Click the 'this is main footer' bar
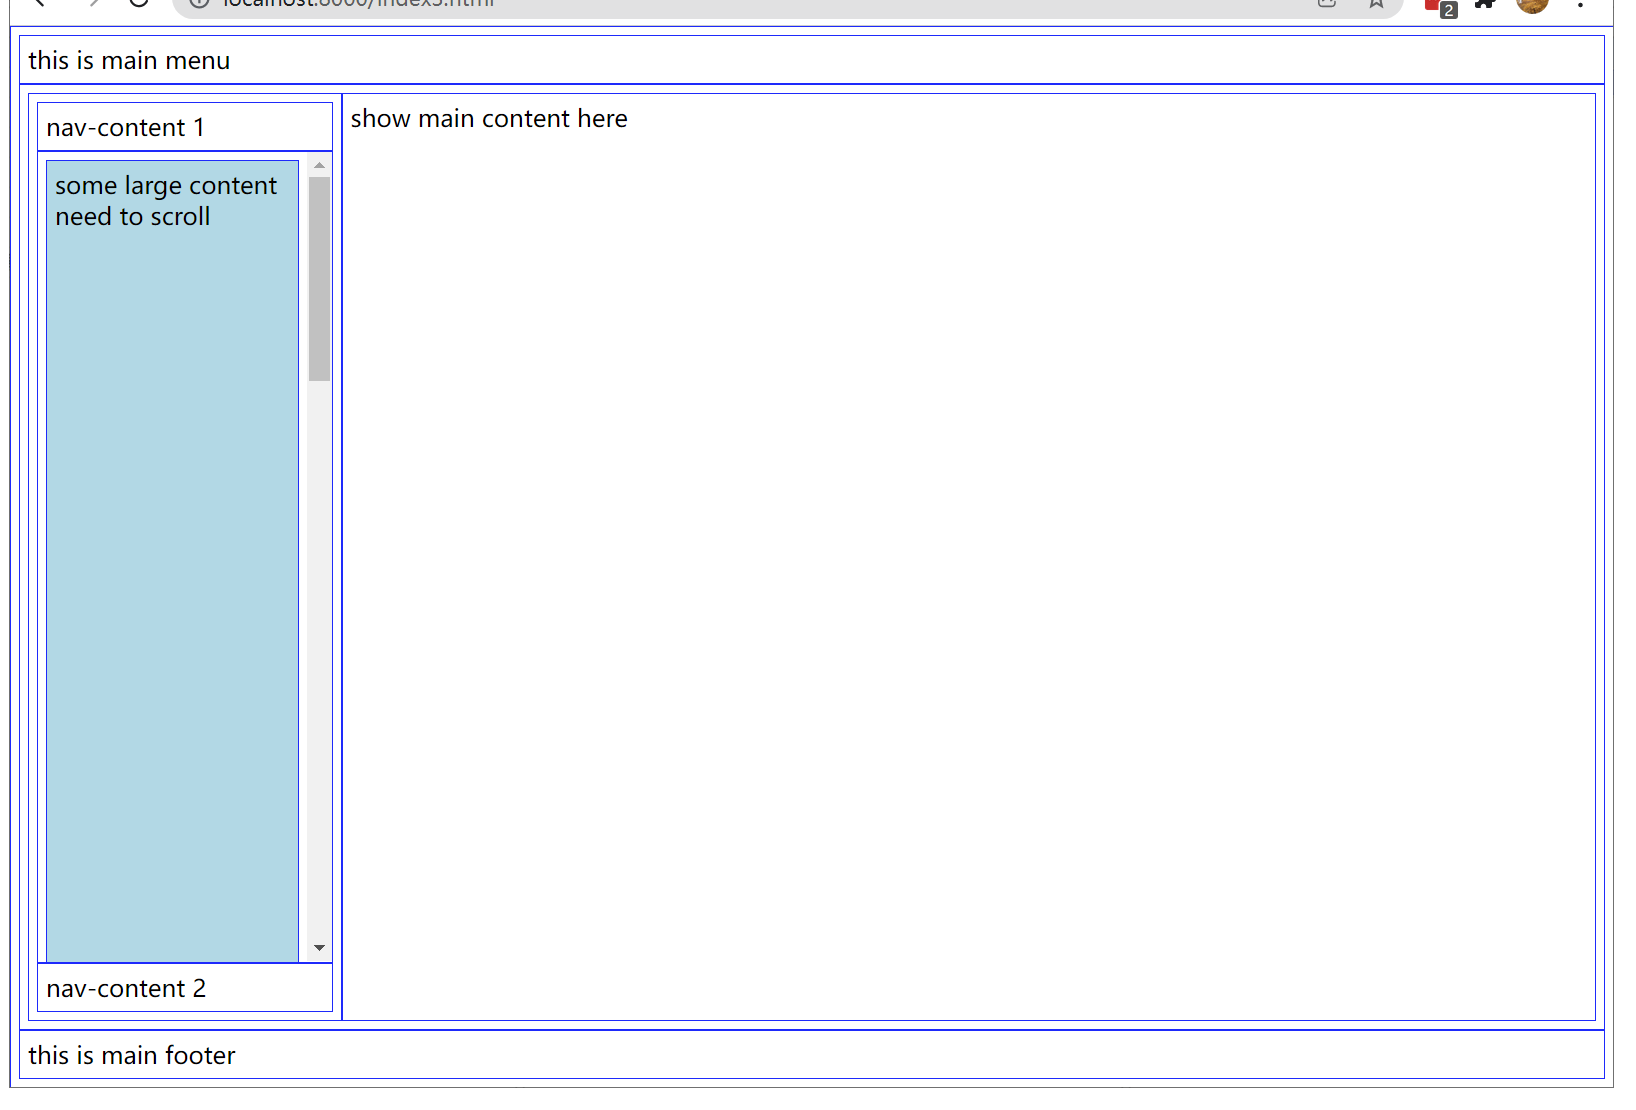Screen dimensions: 1636x1110 point(132,1055)
